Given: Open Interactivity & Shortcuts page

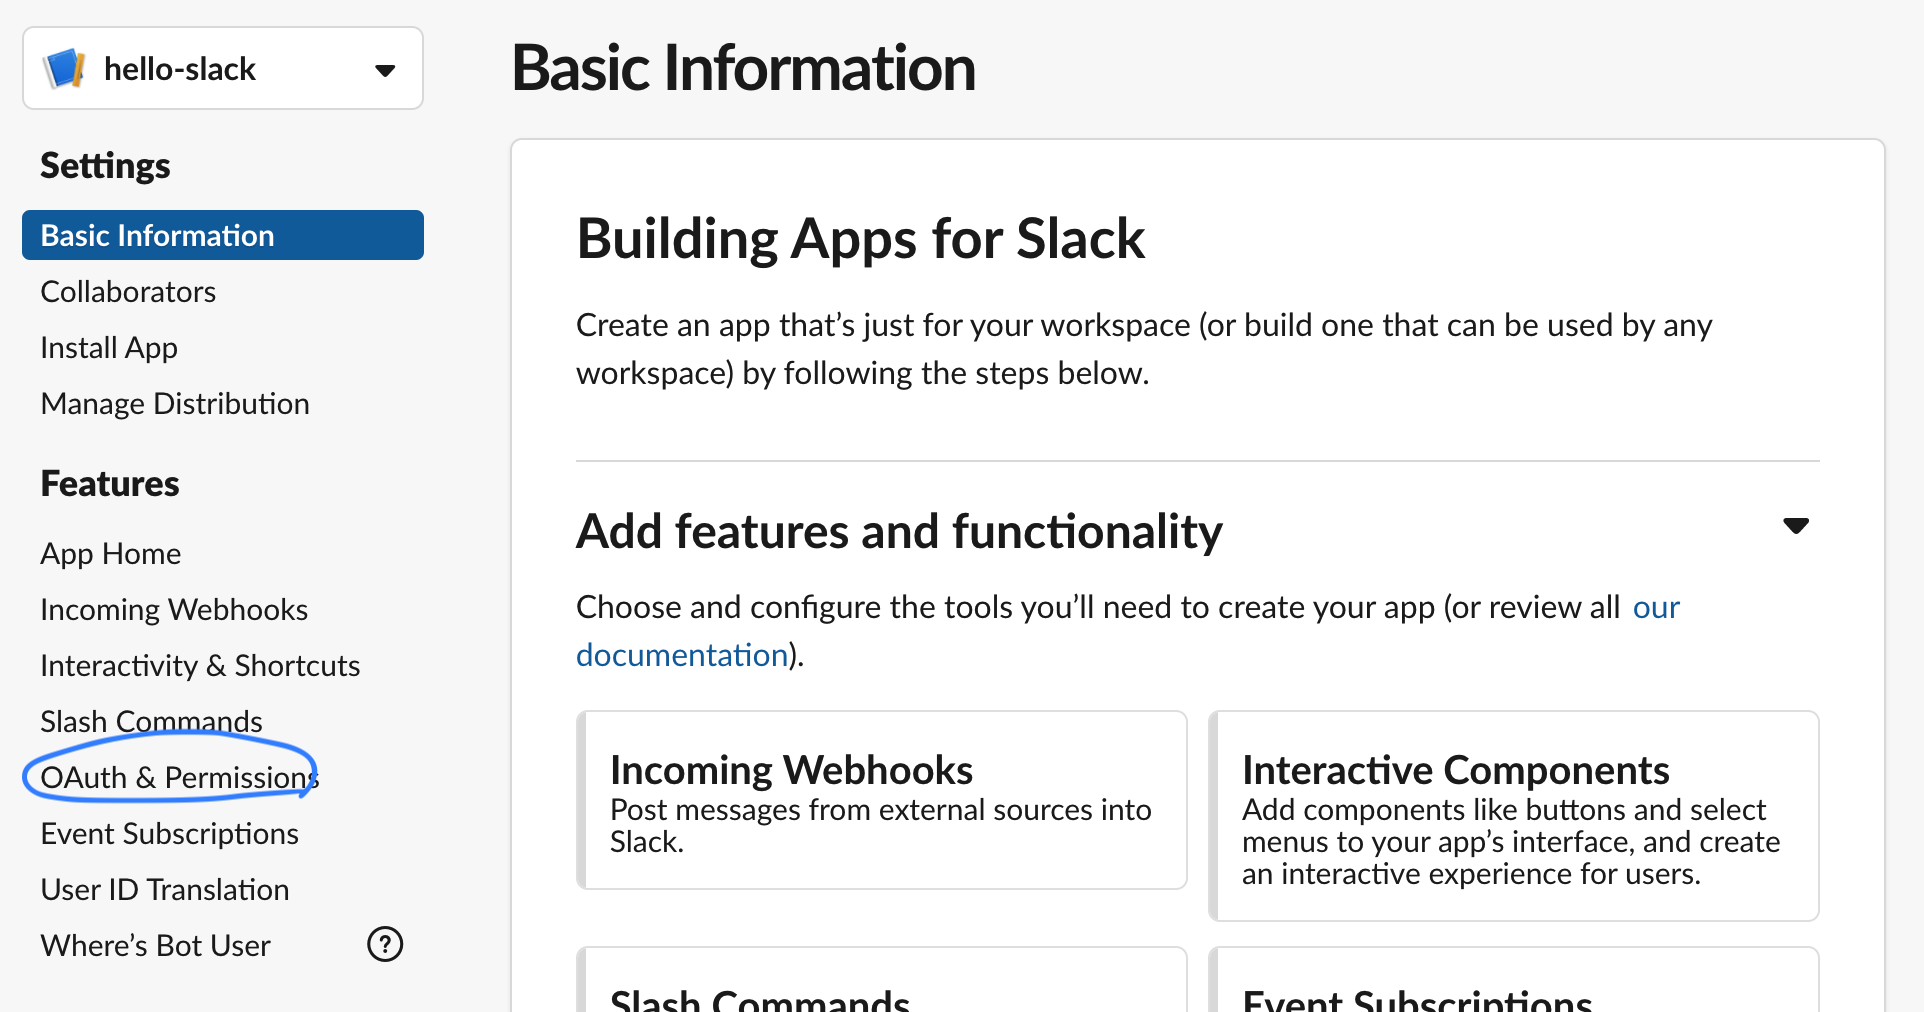Looking at the screenshot, I should tap(200, 665).
